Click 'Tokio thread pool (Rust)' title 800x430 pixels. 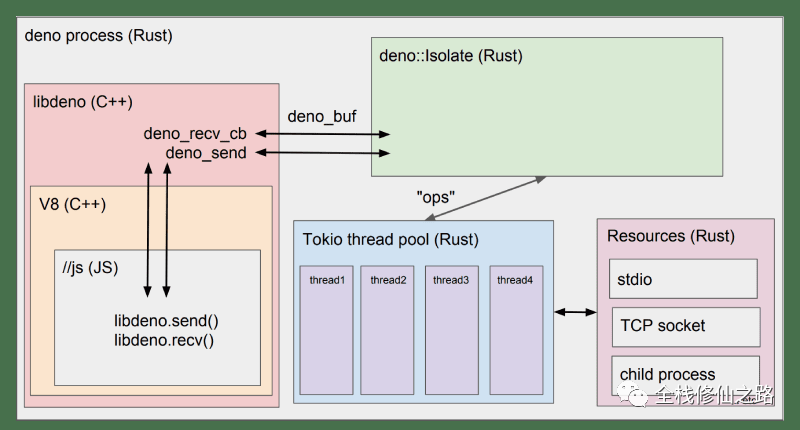point(391,240)
